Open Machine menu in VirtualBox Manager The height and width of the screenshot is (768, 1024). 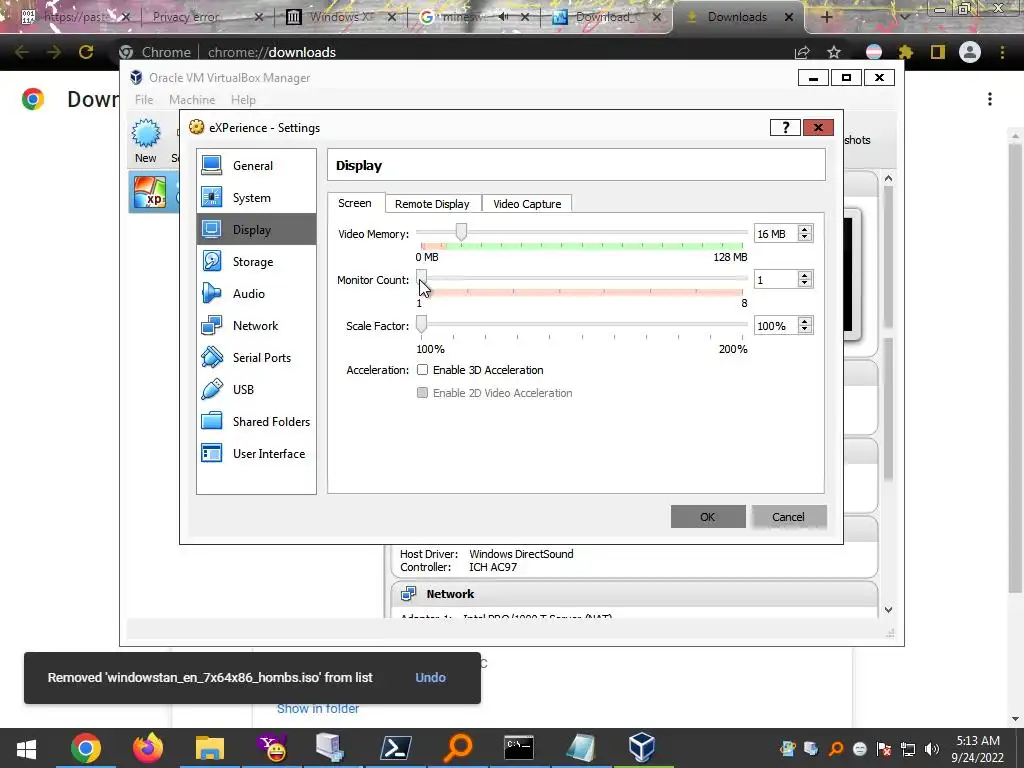pos(192,100)
